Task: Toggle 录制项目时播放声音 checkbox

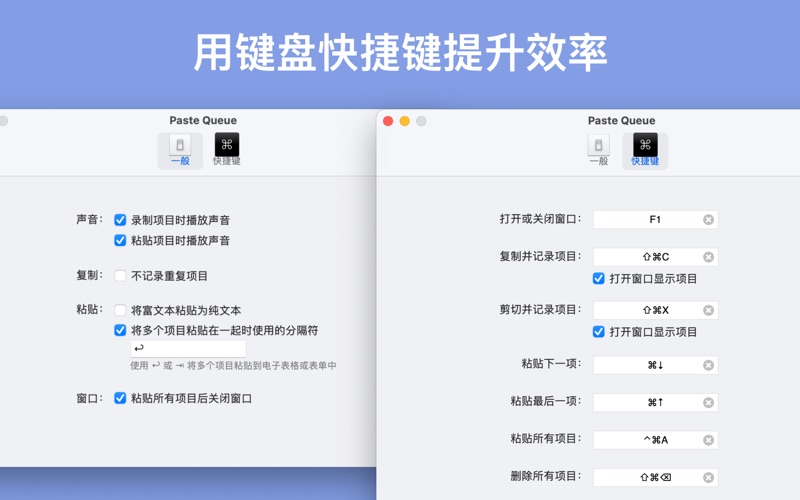Action: point(120,220)
